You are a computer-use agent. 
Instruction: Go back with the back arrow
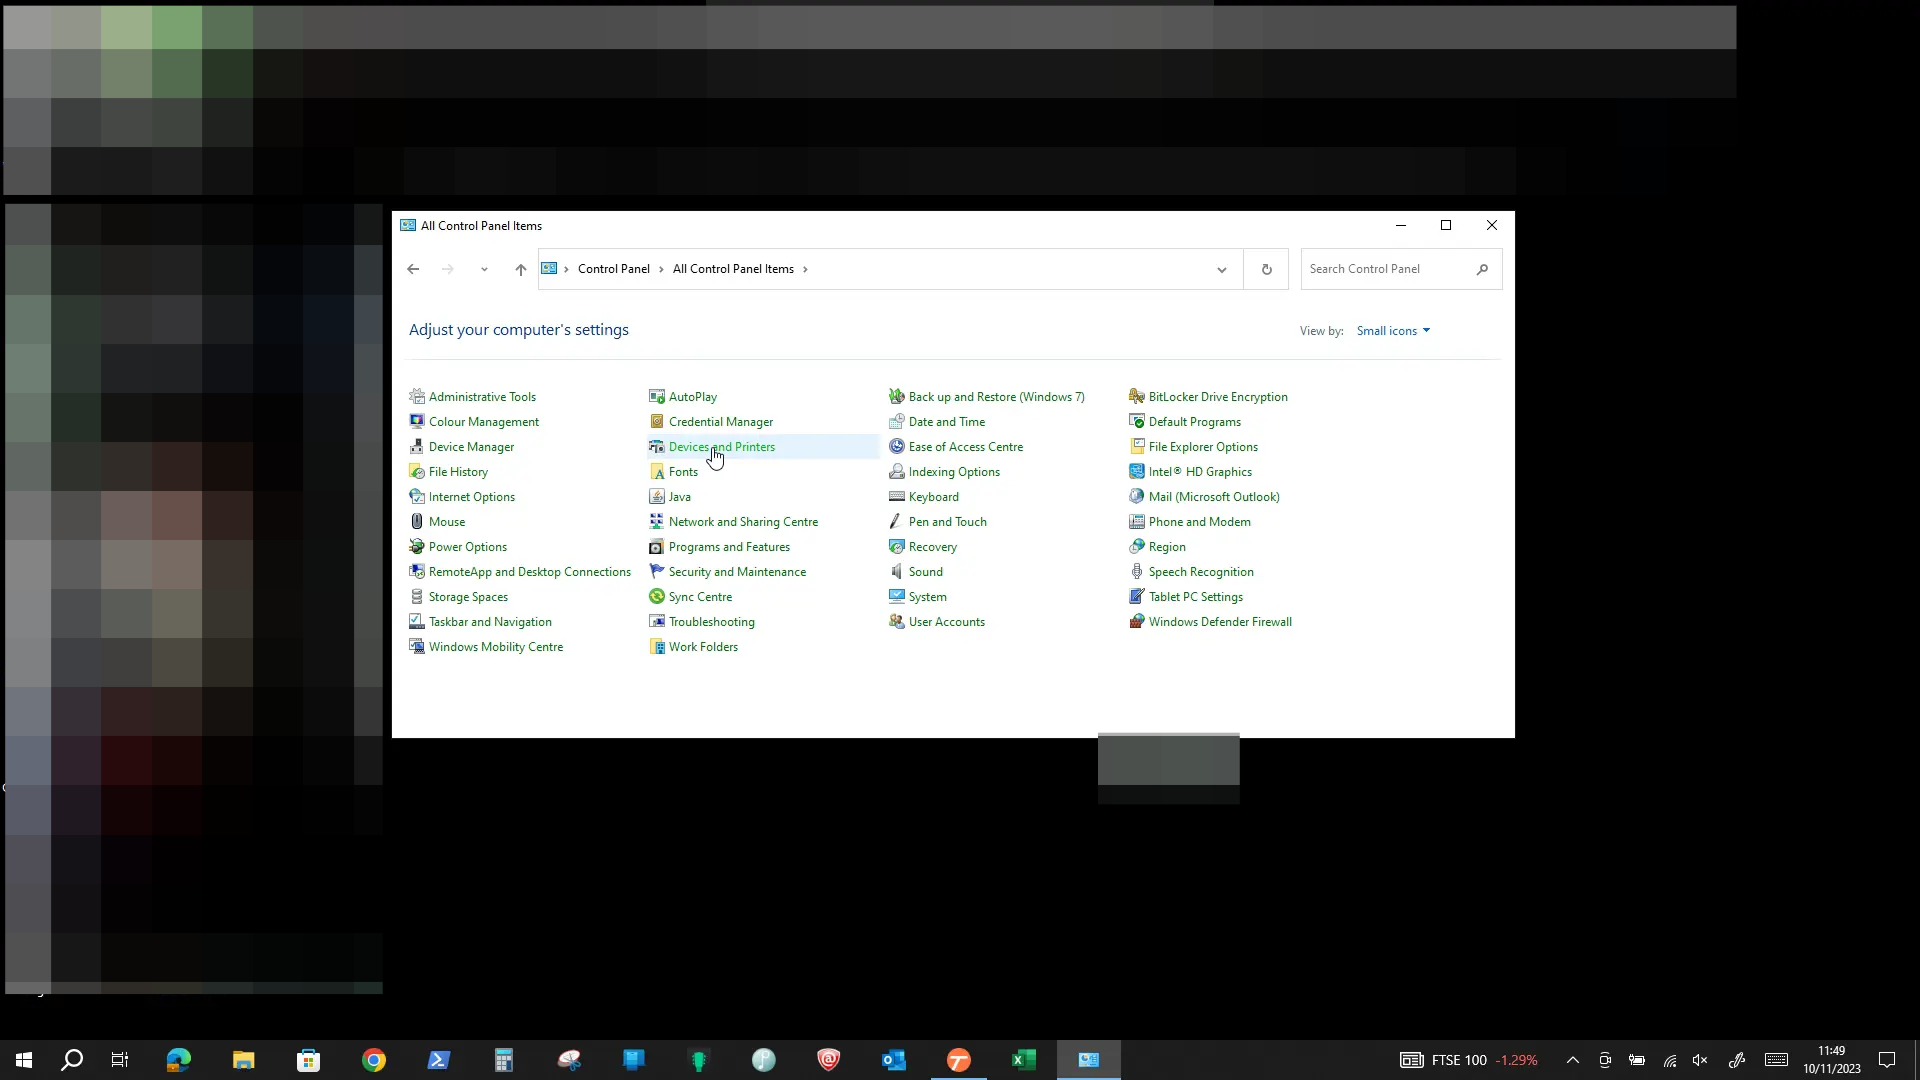click(x=413, y=269)
